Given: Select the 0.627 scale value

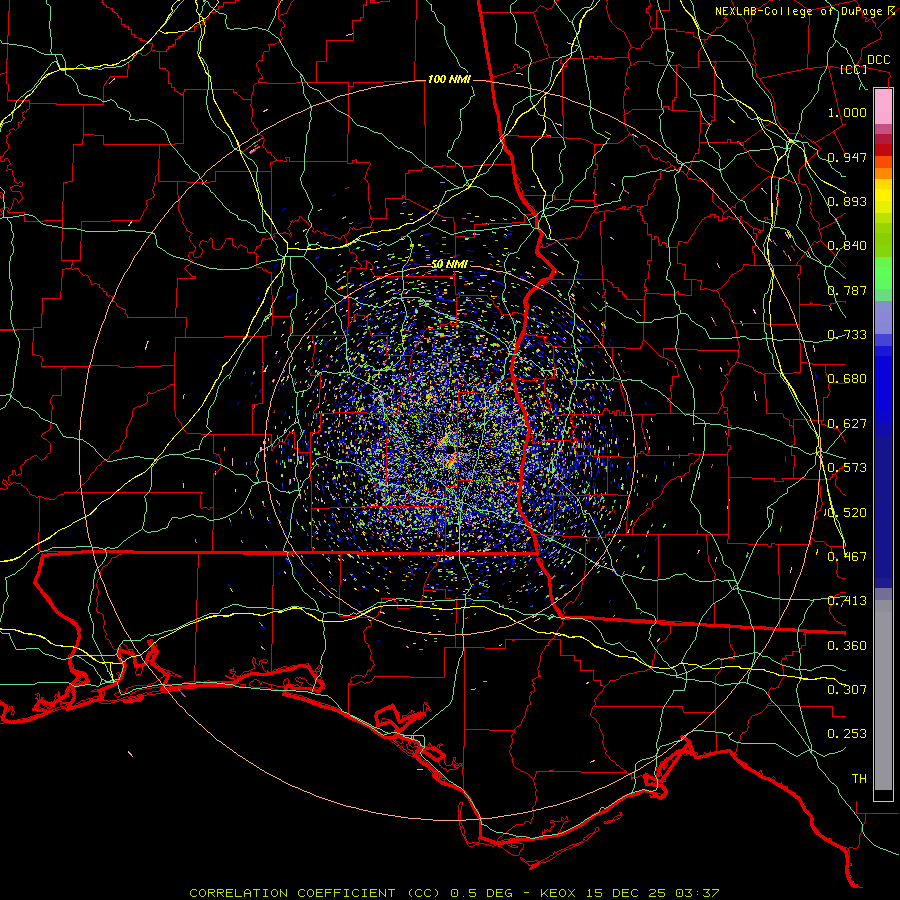Looking at the screenshot, I should (847, 424).
